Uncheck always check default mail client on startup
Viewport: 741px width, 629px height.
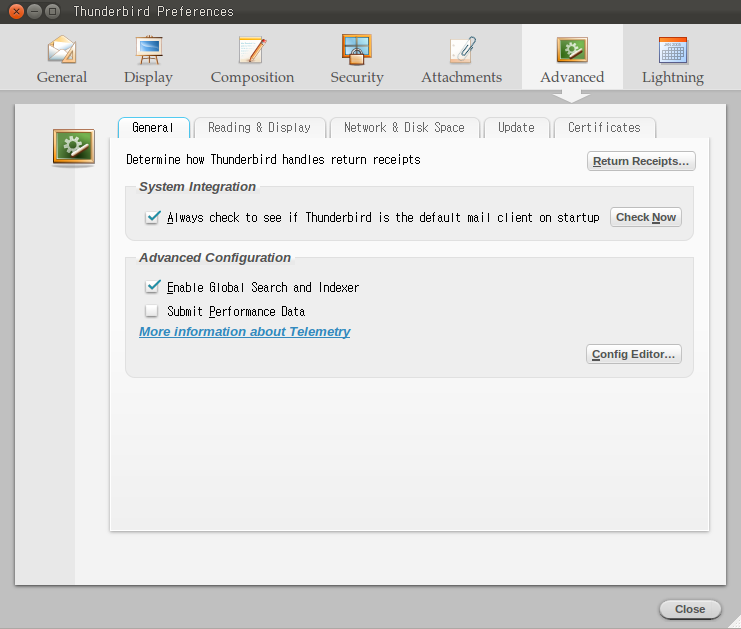click(152, 217)
